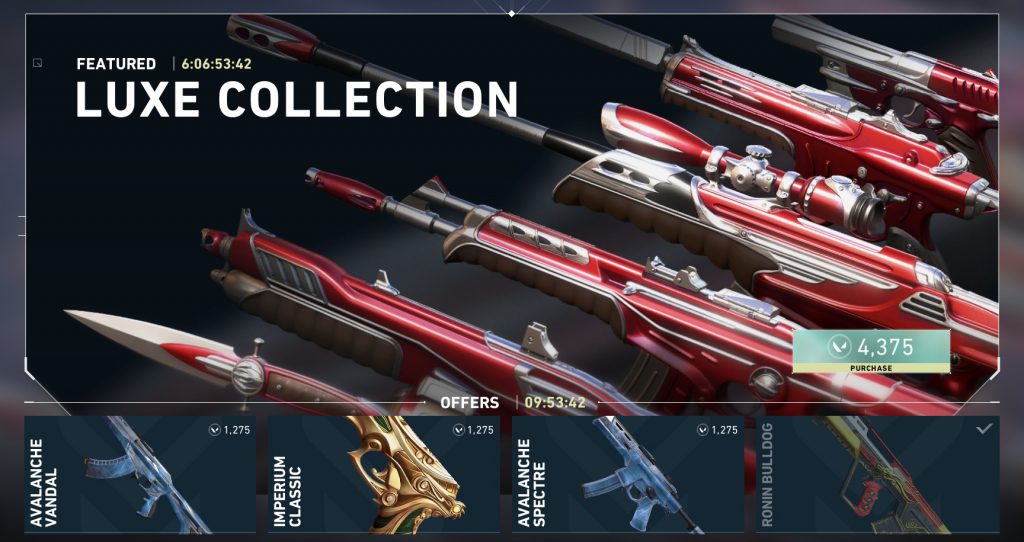Click the Featured section label
The width and height of the screenshot is (1024, 542).
coord(116,64)
